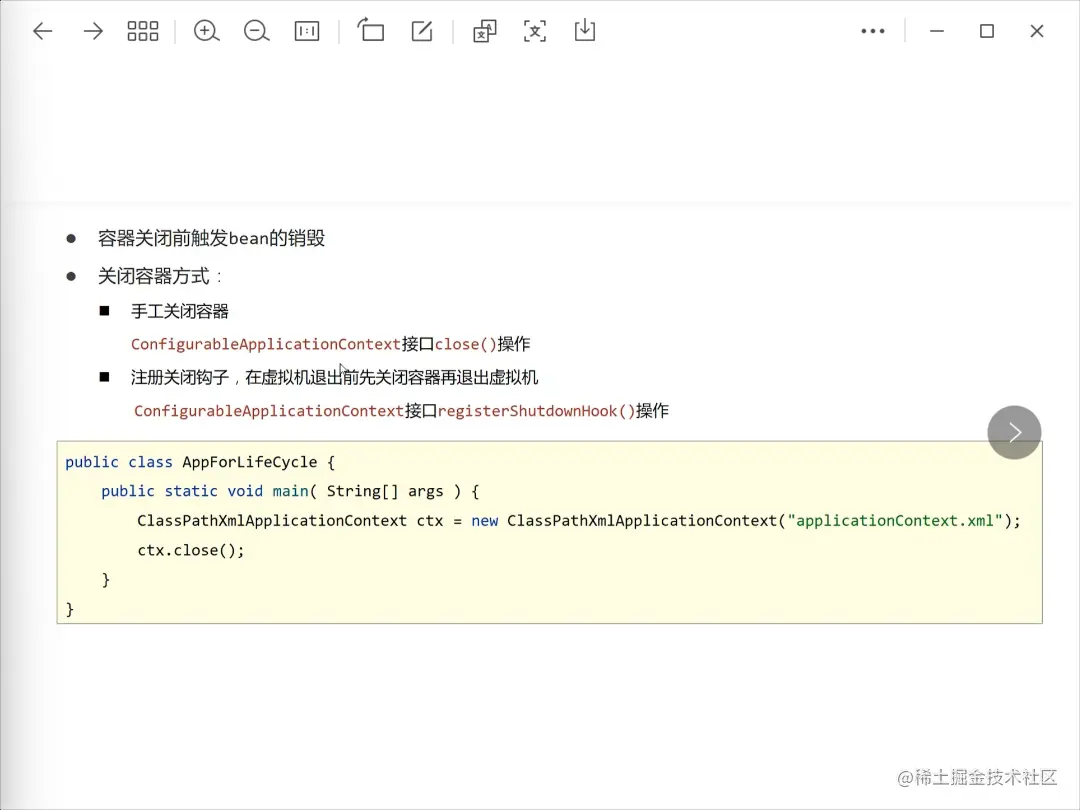This screenshot has height=810, width=1080.
Task: Go to the previous image
Action: click(42, 31)
